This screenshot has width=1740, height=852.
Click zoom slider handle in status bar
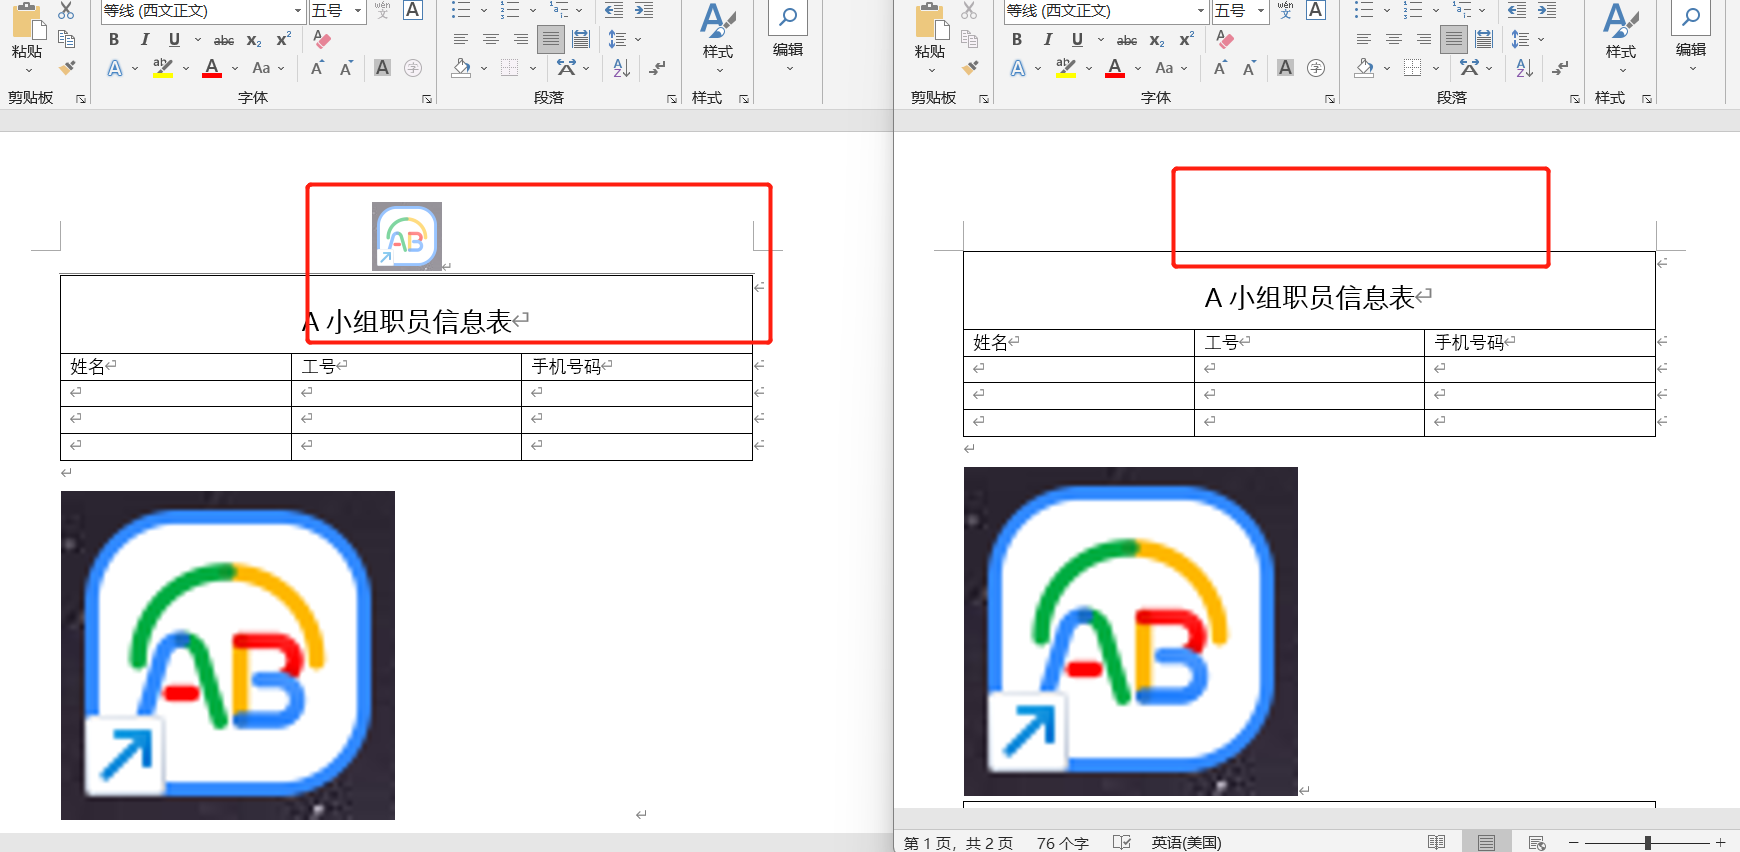pos(1647,843)
